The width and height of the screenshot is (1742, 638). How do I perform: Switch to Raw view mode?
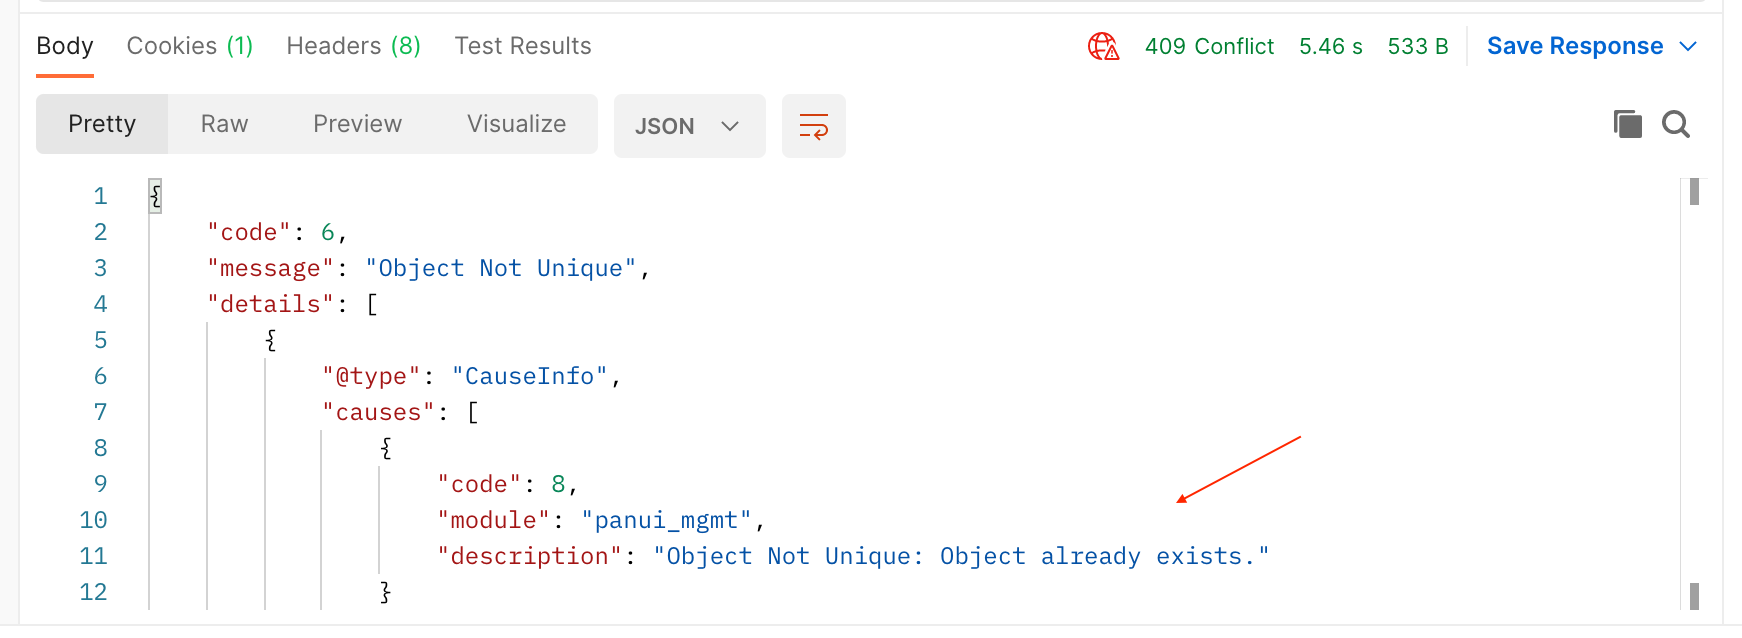click(x=224, y=124)
